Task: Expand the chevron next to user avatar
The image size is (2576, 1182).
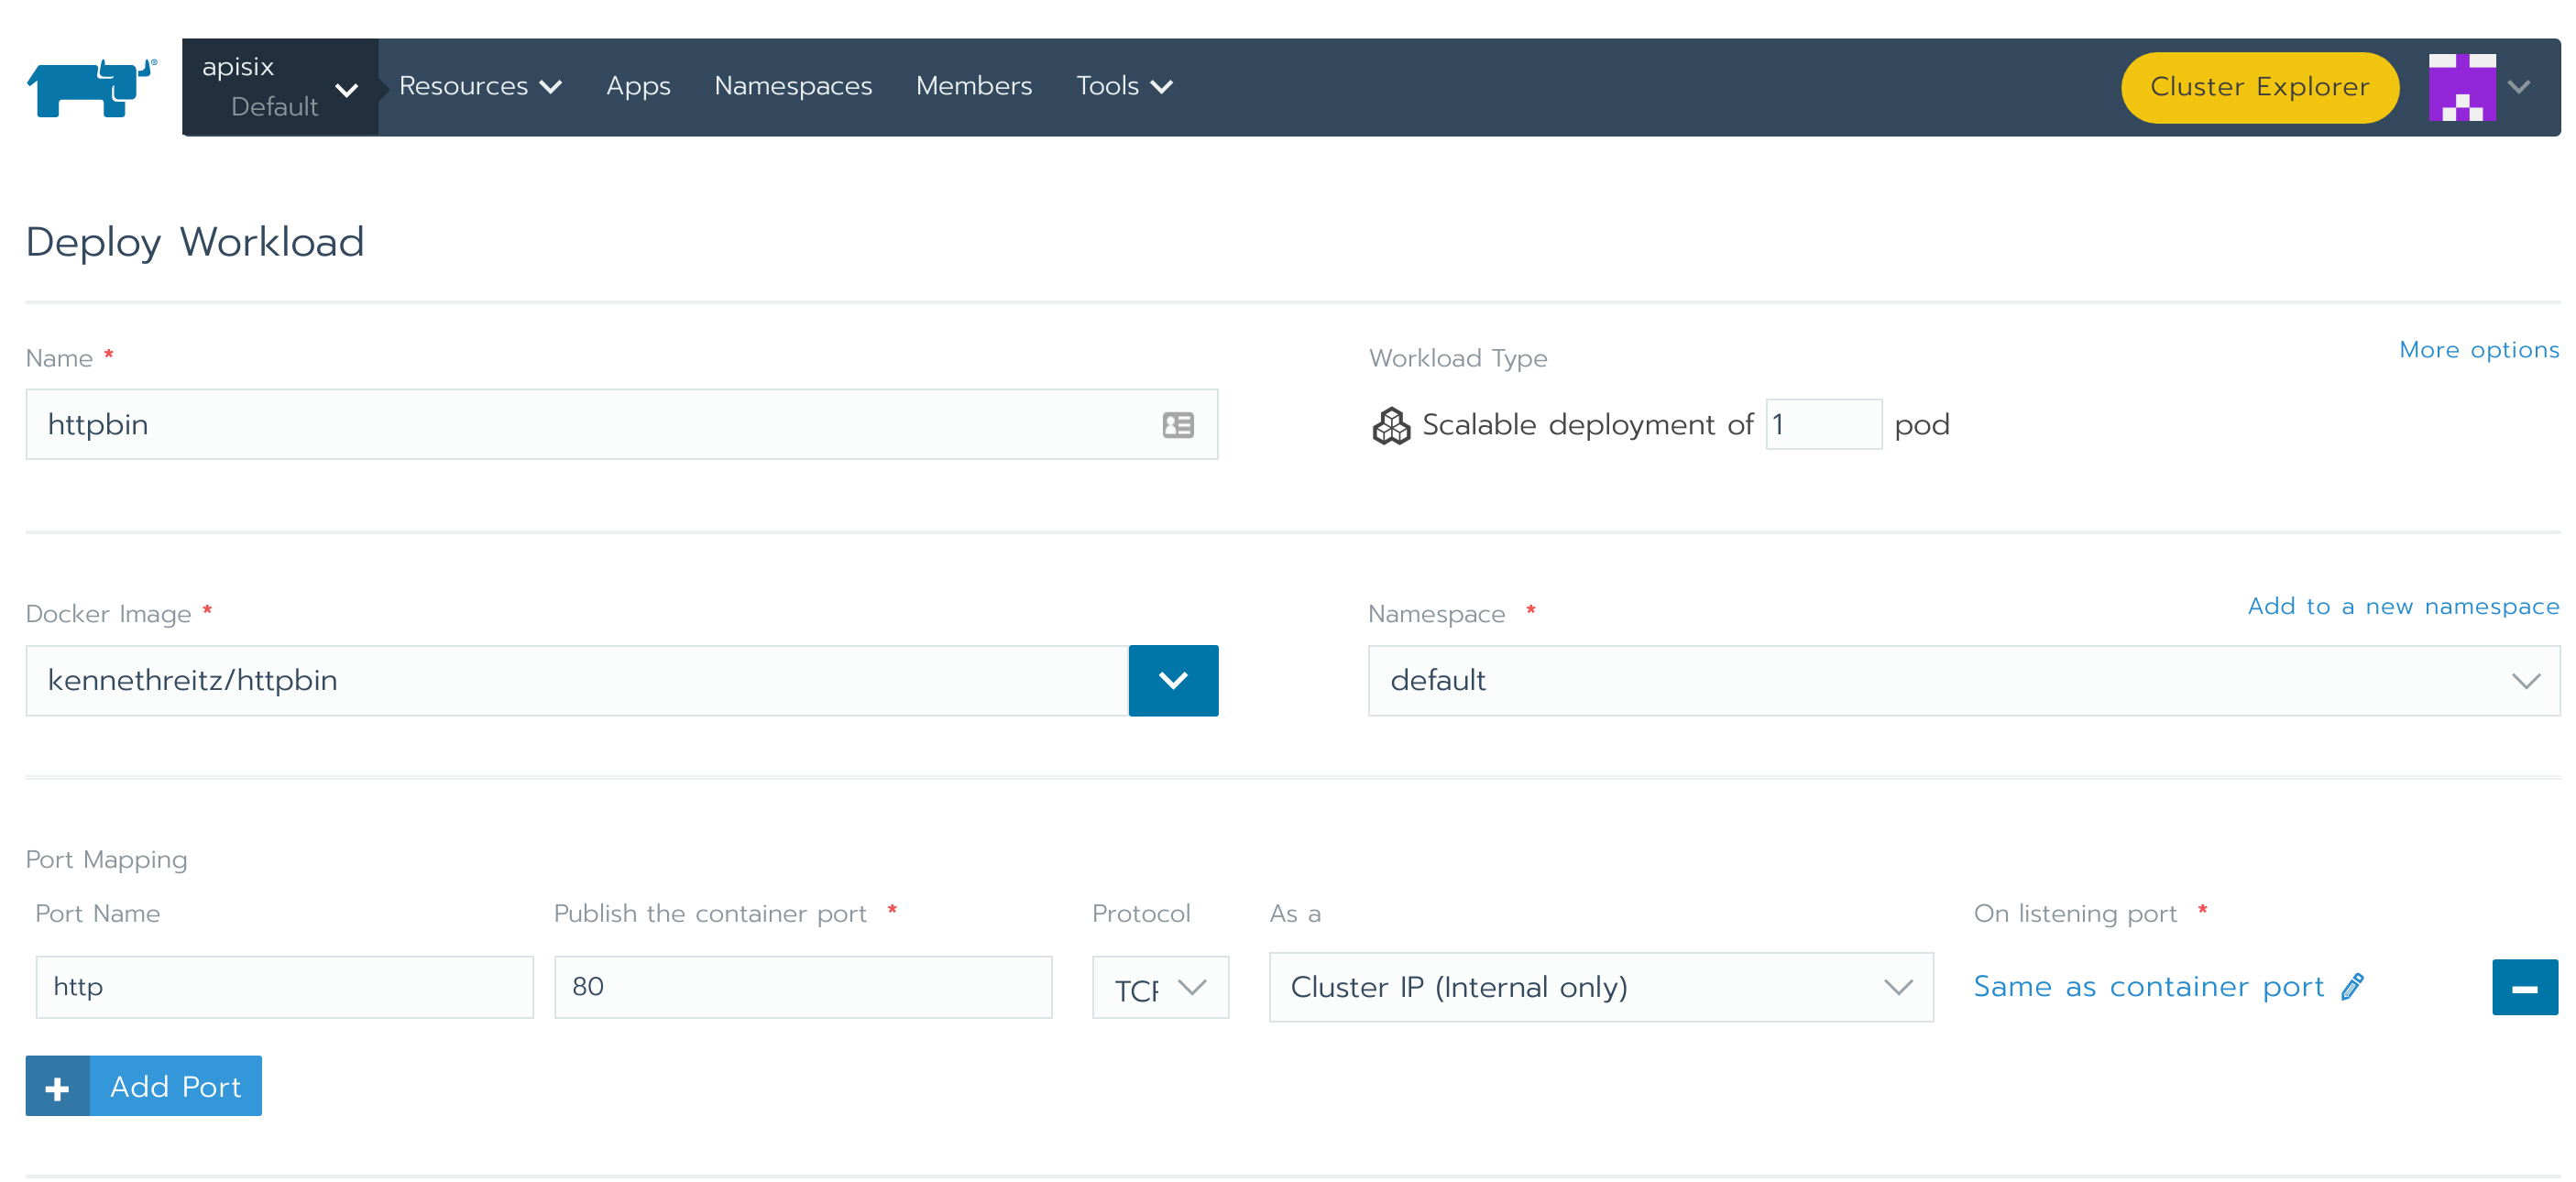Action: [2519, 88]
